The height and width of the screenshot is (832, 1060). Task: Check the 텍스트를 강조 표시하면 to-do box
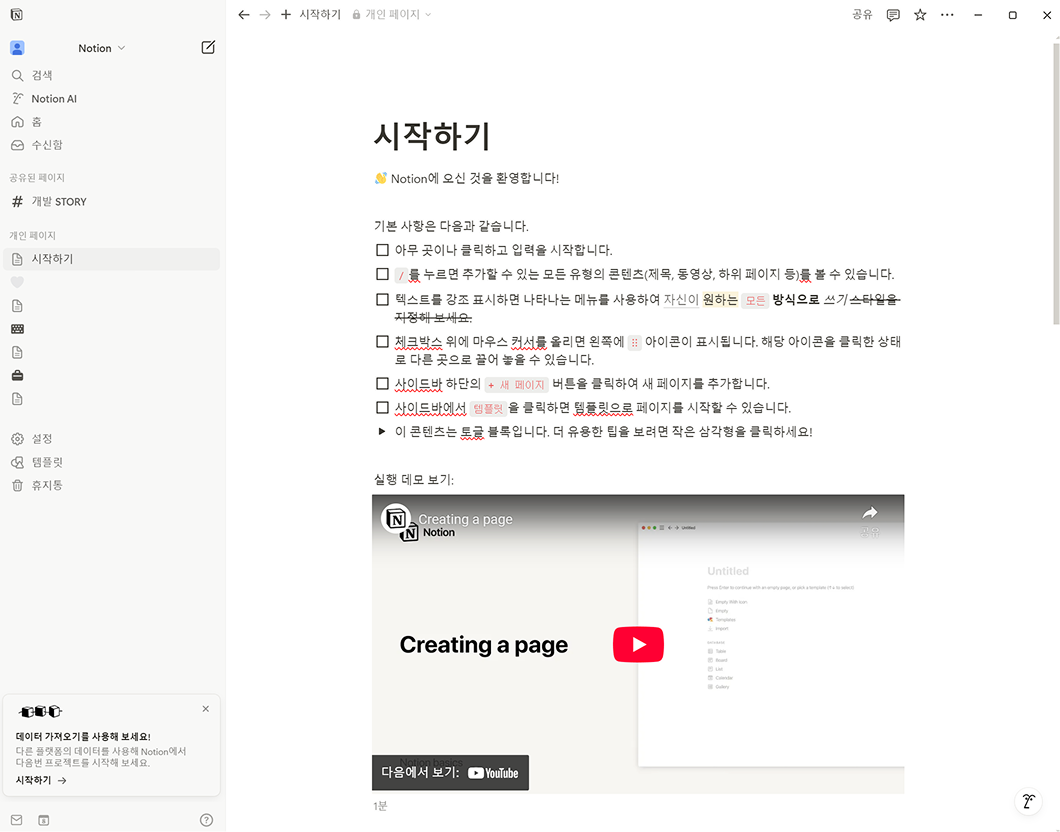click(383, 299)
